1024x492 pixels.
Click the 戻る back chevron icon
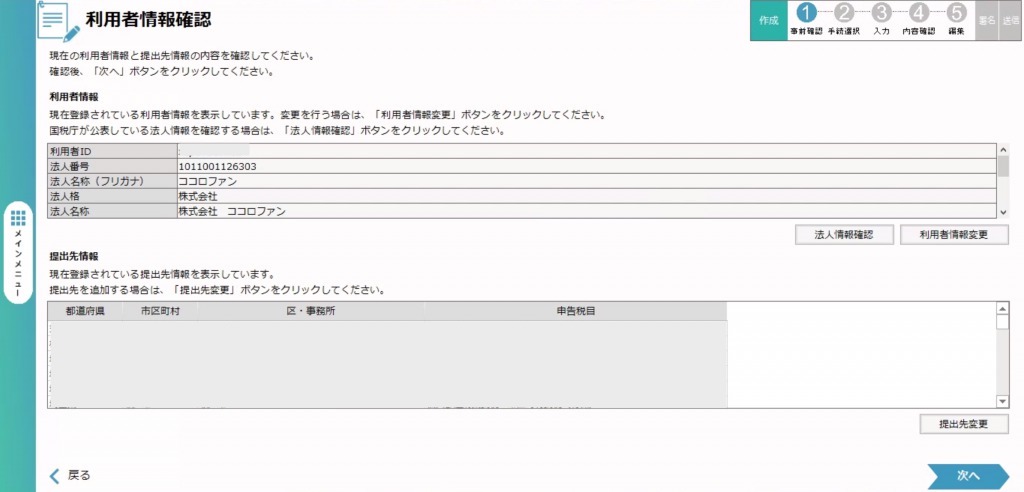(x=56, y=475)
